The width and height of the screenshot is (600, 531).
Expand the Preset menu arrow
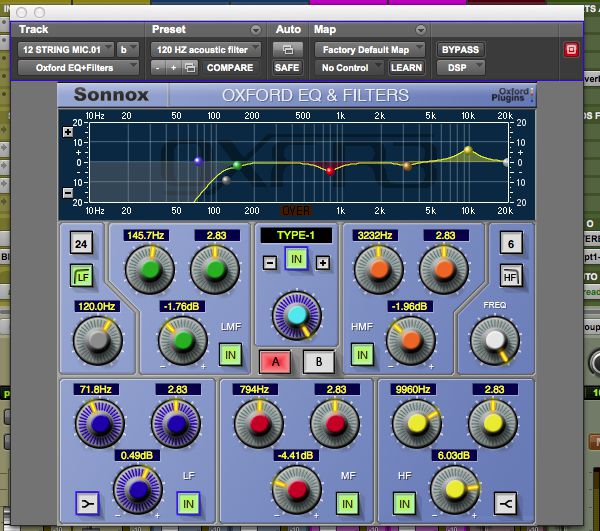256,29
